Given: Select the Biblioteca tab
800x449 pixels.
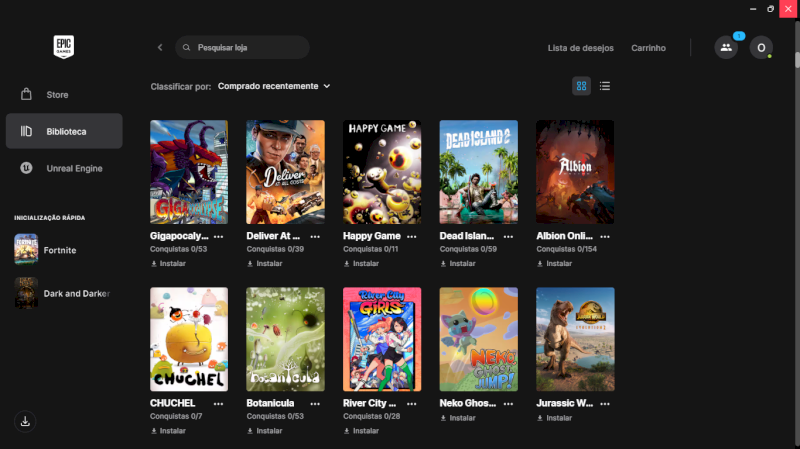Looking at the screenshot, I should point(65,131).
